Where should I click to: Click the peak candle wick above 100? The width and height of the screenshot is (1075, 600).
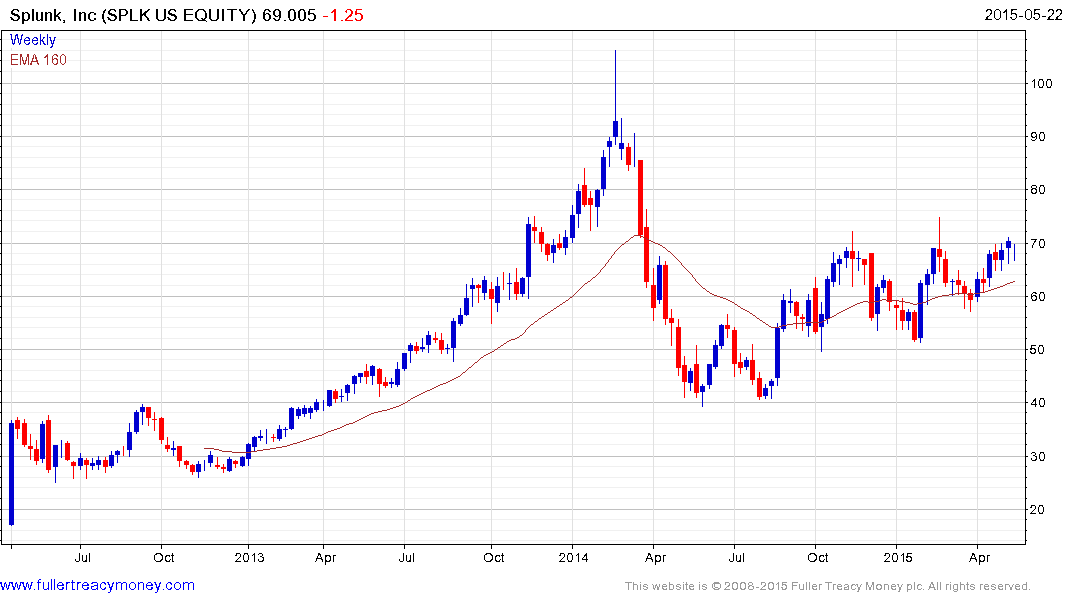click(x=615, y=86)
